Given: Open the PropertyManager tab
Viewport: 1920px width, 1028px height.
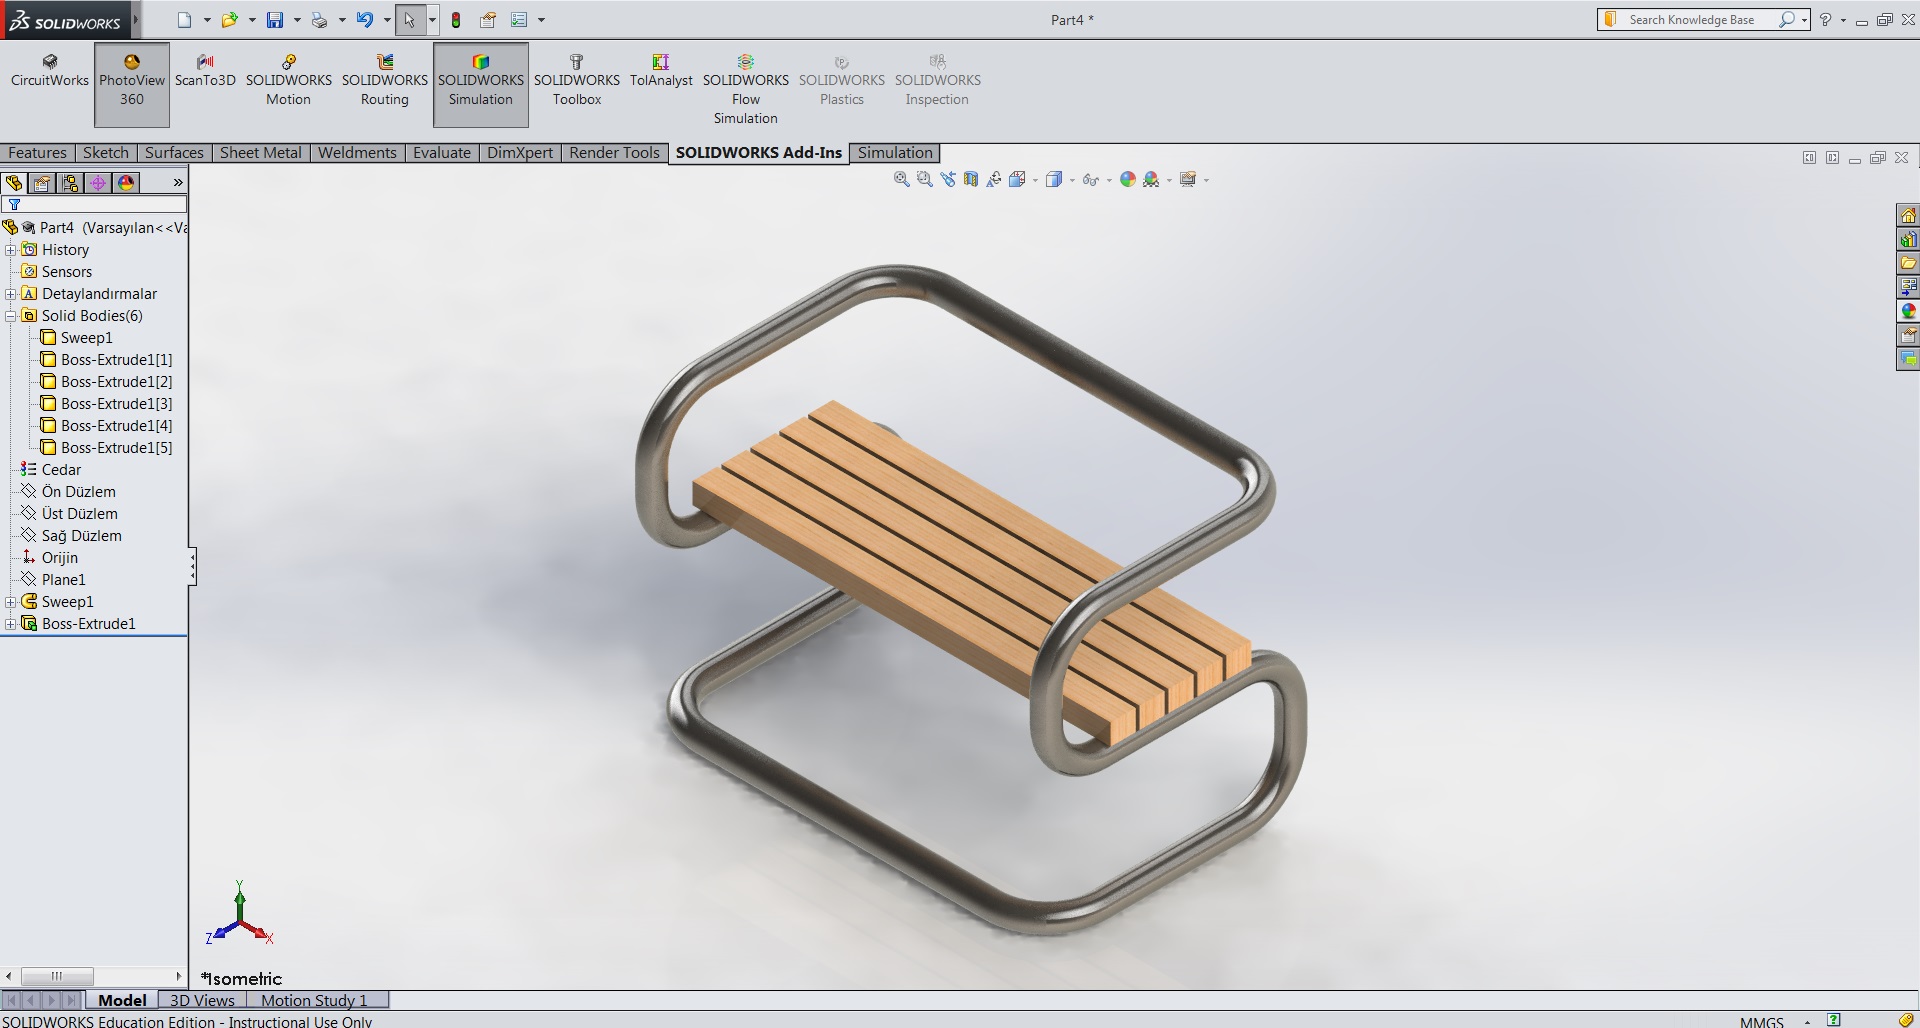Looking at the screenshot, I should (x=42, y=183).
